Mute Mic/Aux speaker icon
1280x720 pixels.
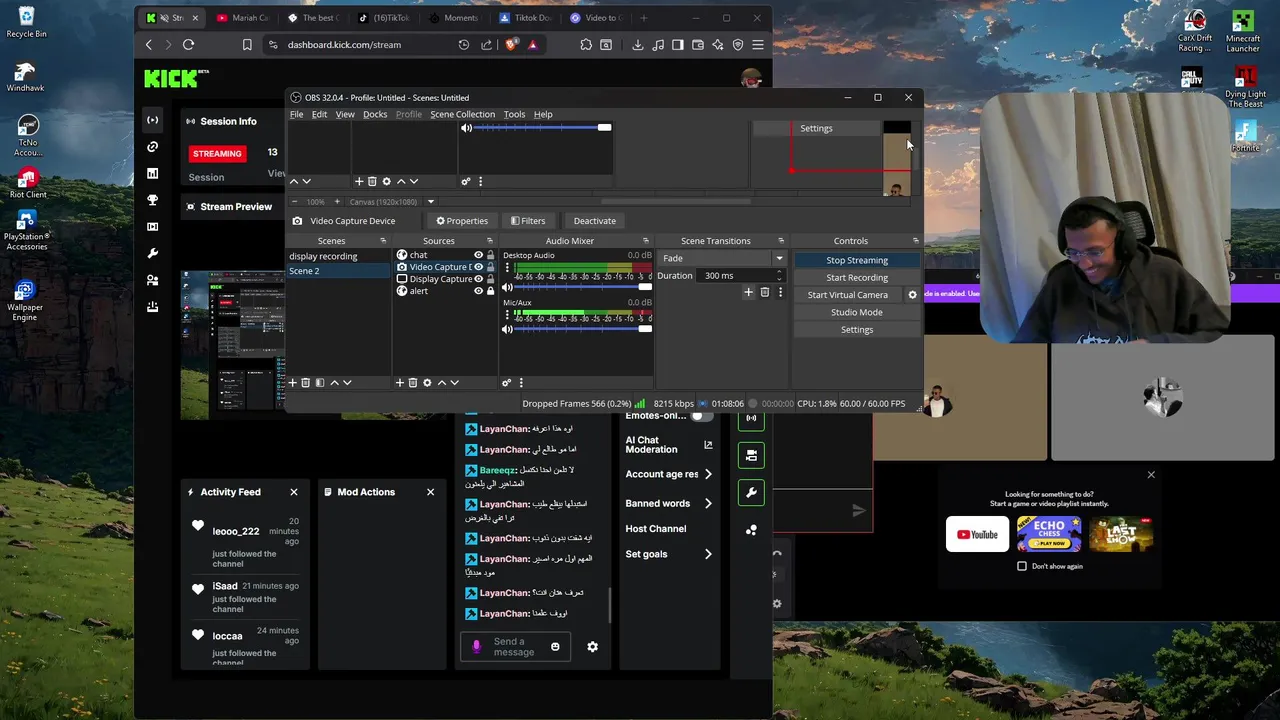coord(507,329)
